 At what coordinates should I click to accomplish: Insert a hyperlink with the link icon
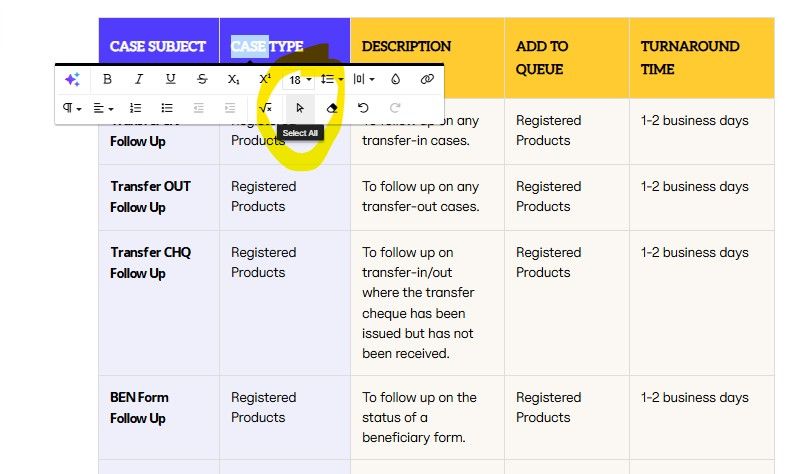click(427, 79)
